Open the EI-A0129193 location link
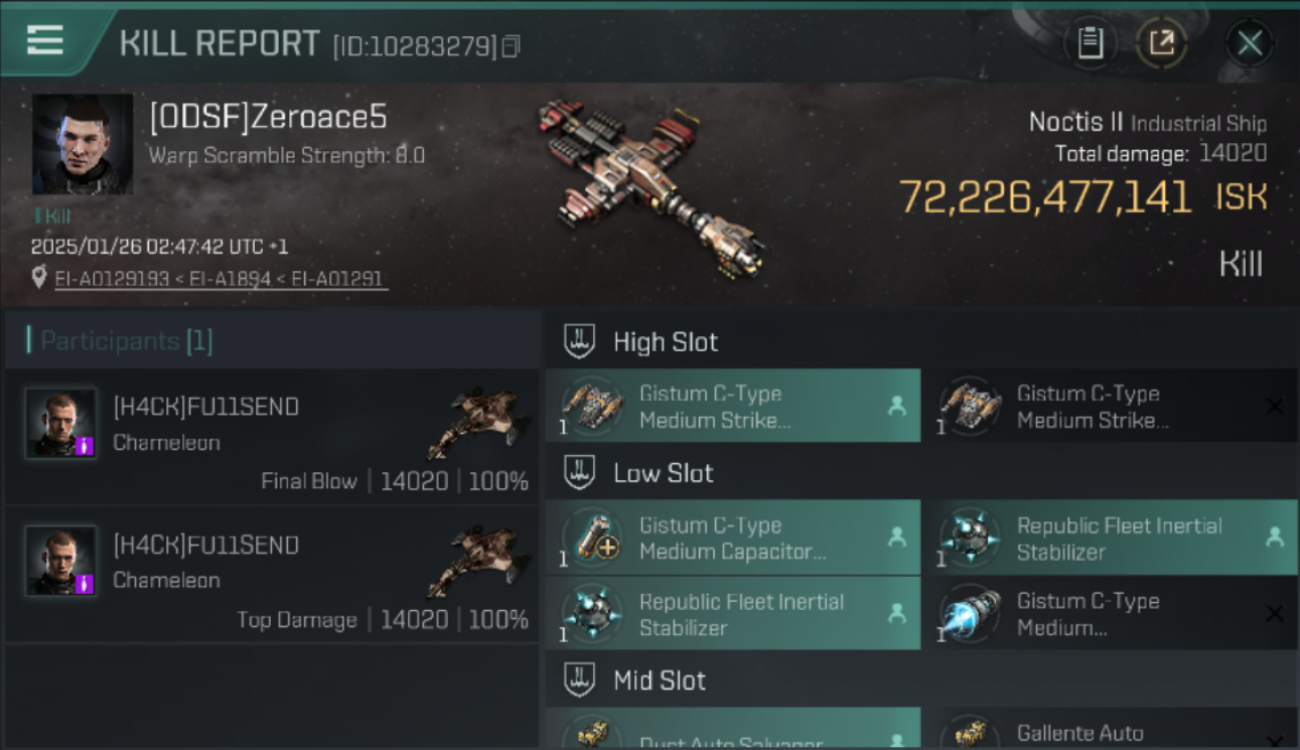 tap(111, 279)
